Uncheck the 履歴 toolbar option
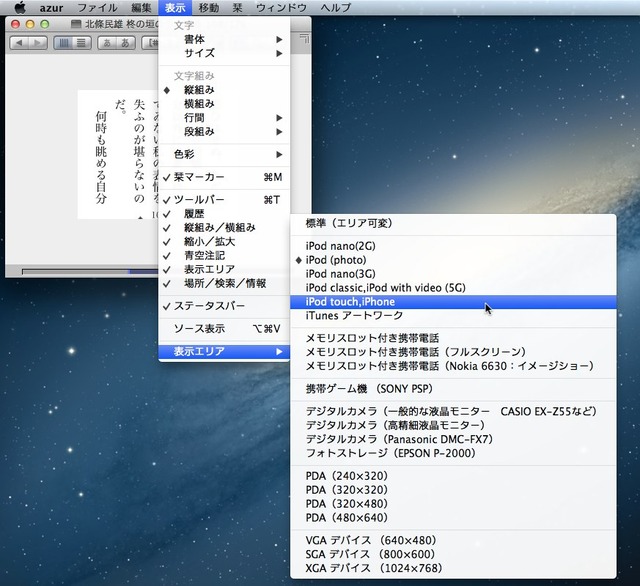 click(x=224, y=213)
